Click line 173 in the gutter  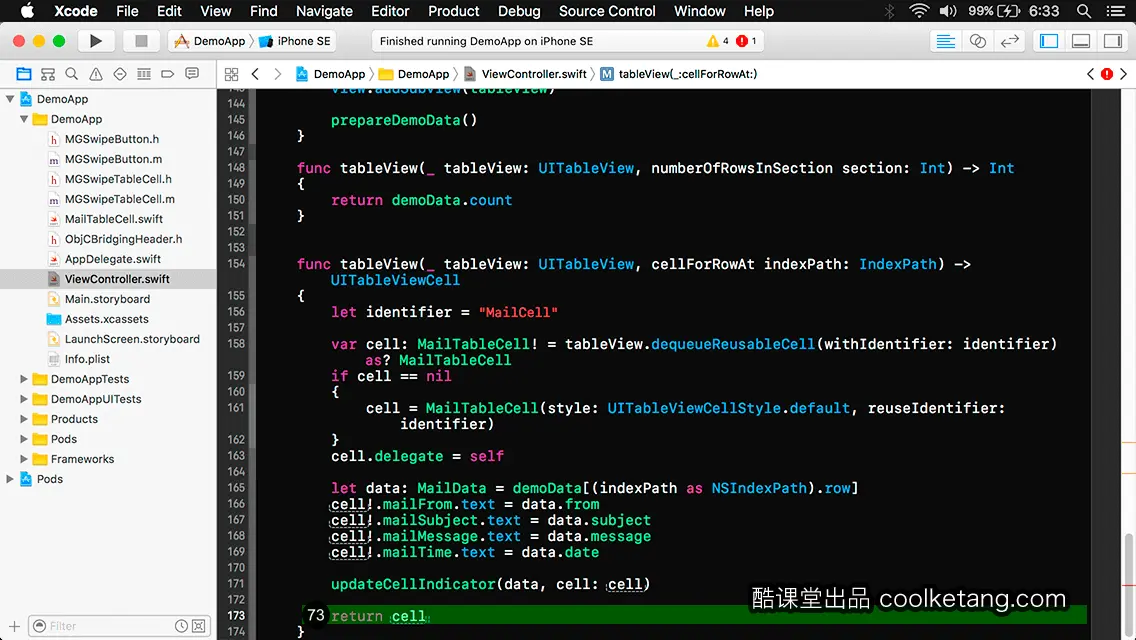coord(235,615)
